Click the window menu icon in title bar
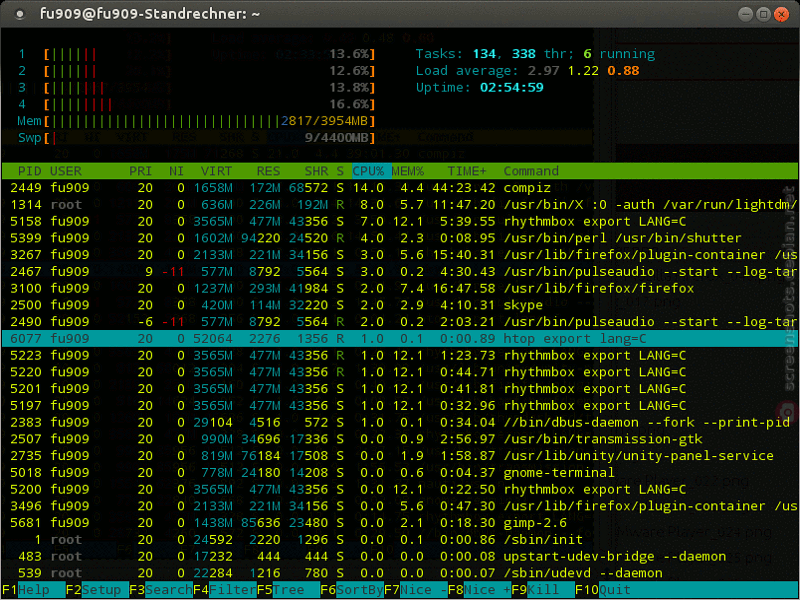The height and width of the screenshot is (600, 800). coord(20,14)
